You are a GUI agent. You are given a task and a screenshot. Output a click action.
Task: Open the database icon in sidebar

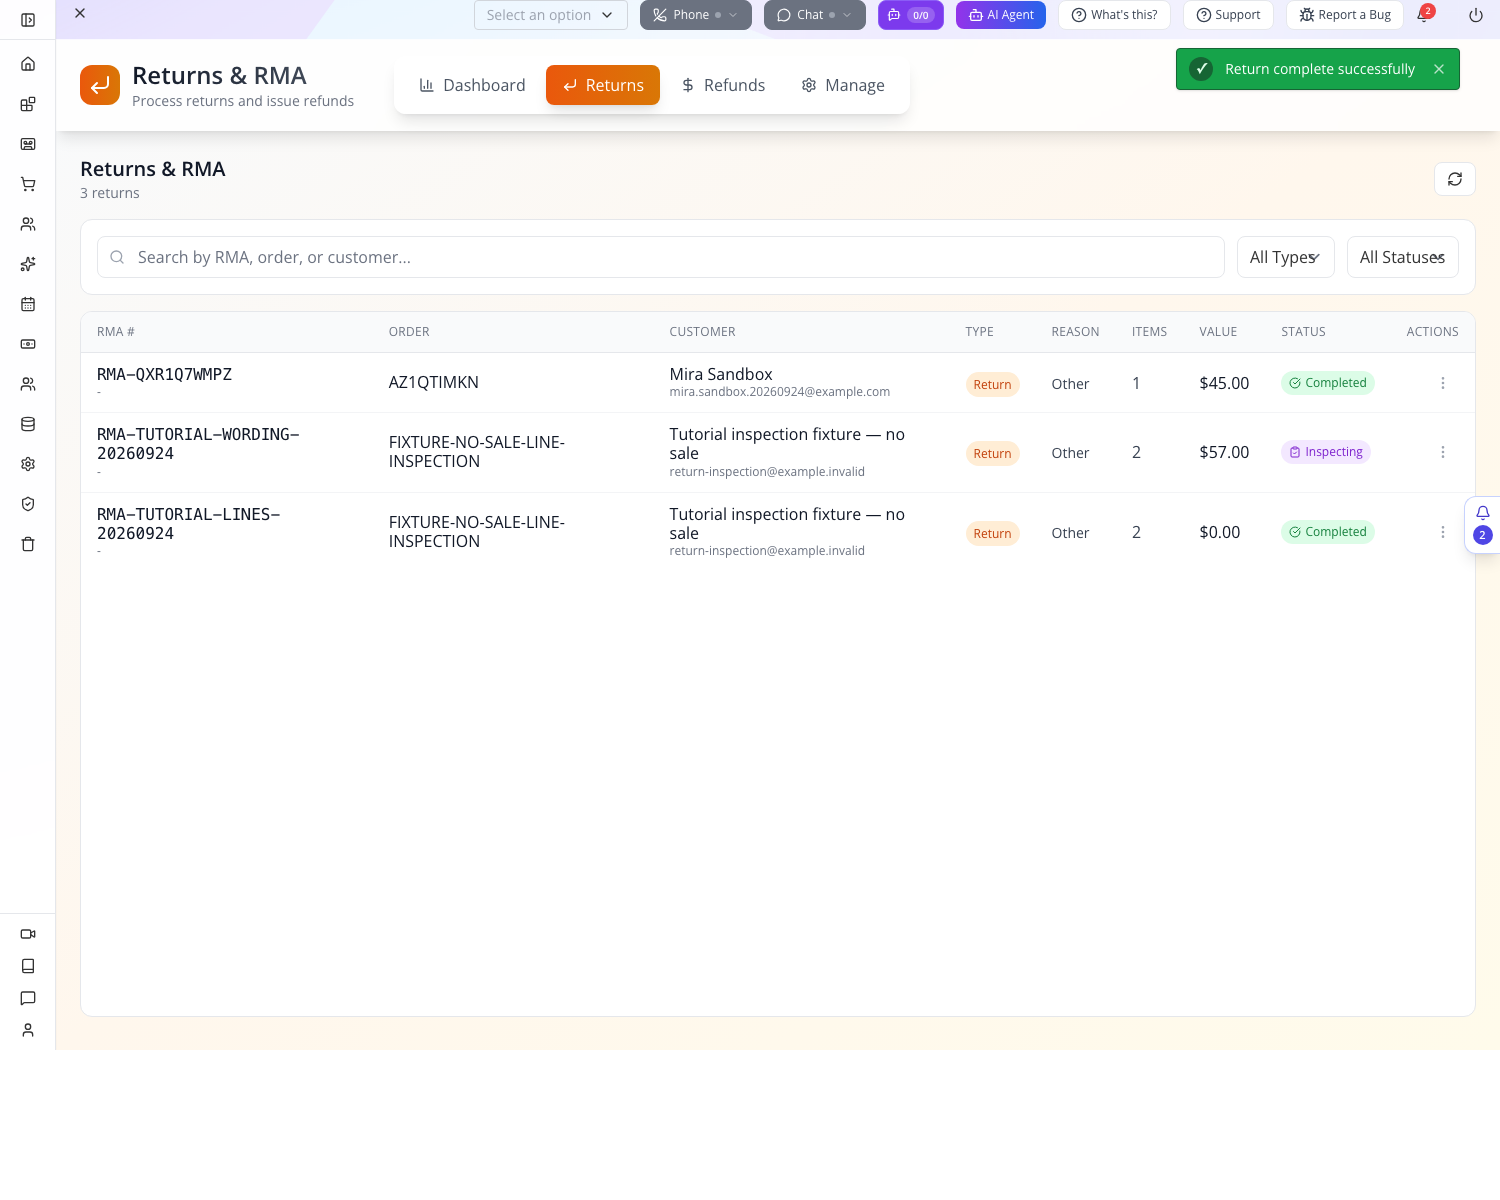coord(28,424)
